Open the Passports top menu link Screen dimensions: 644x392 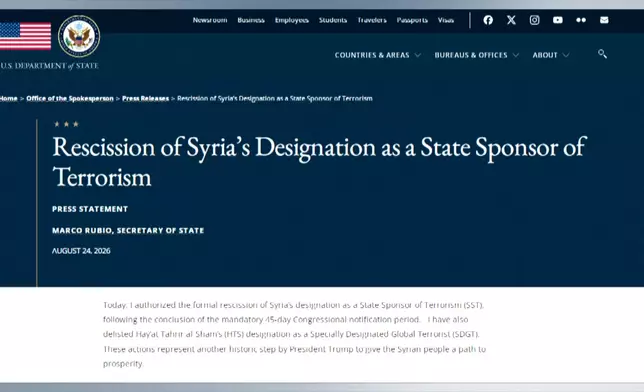[x=412, y=20]
